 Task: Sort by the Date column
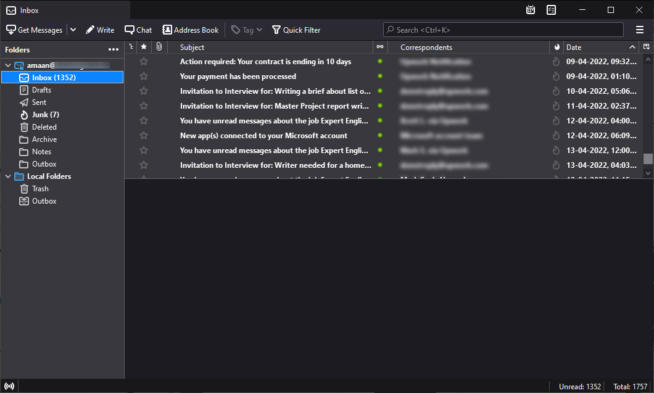click(x=601, y=47)
